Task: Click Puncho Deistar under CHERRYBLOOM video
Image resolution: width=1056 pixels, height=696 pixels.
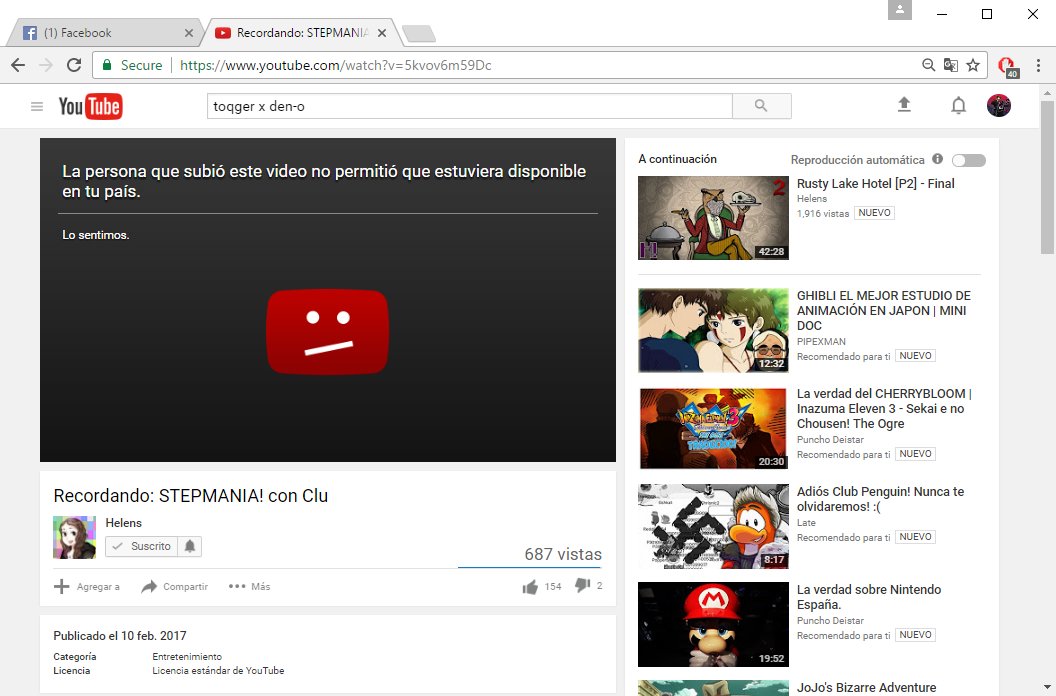Action: click(x=830, y=439)
